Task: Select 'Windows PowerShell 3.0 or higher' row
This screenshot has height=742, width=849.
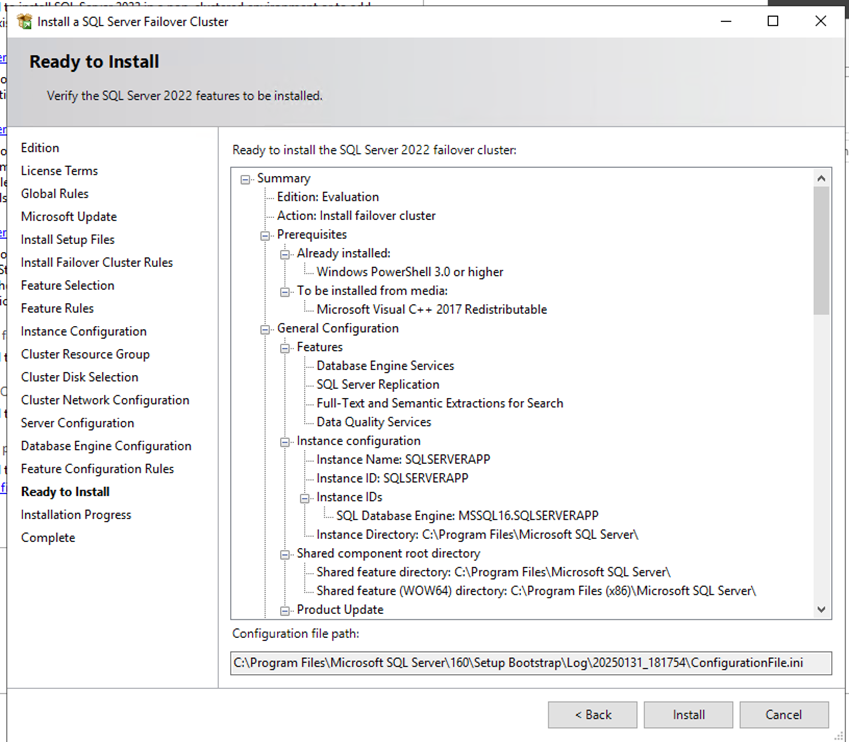Action: (x=410, y=272)
